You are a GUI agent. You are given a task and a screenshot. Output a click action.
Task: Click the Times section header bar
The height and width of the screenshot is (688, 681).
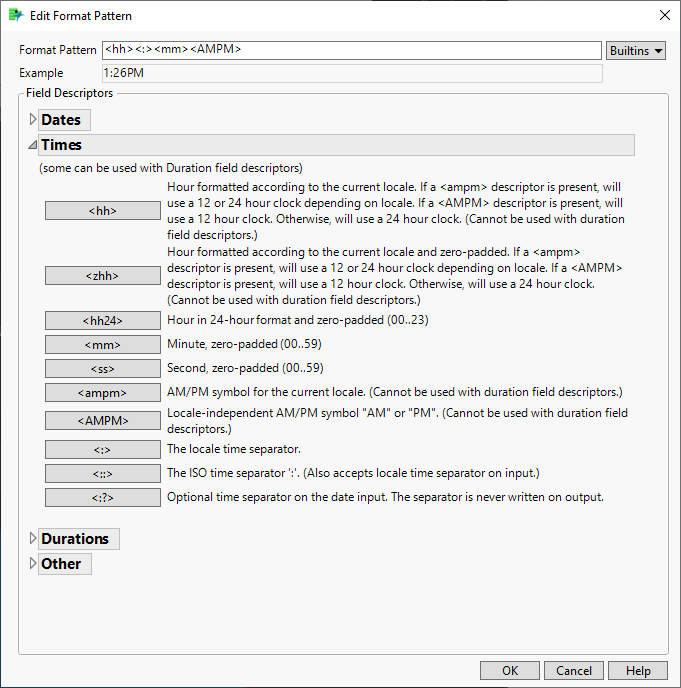[x=336, y=145]
